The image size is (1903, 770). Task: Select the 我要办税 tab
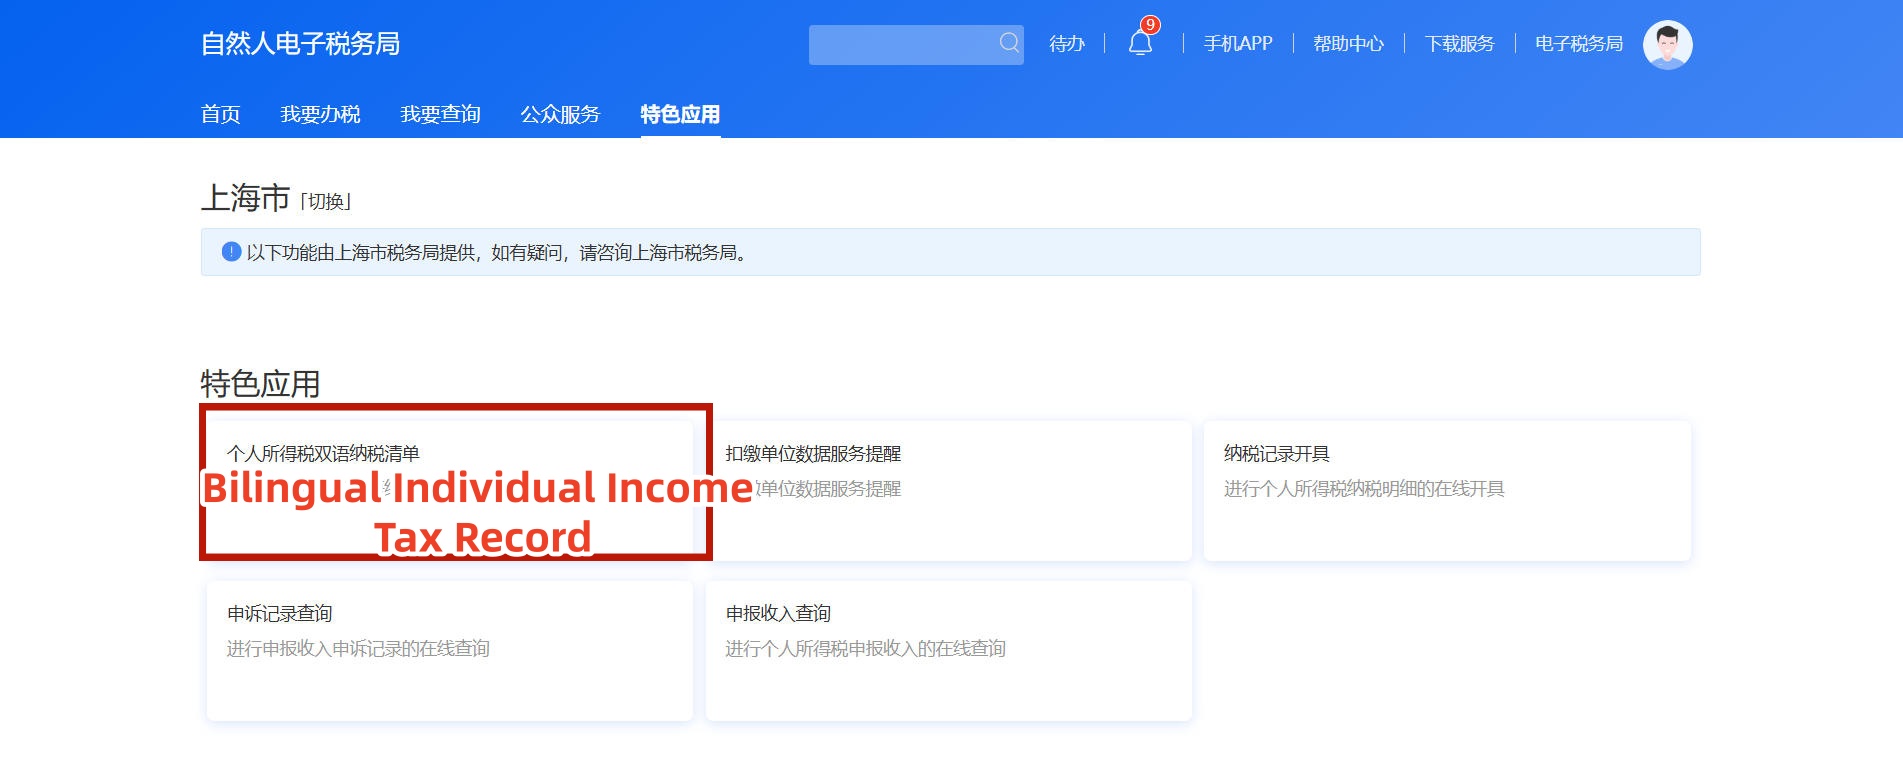point(320,114)
